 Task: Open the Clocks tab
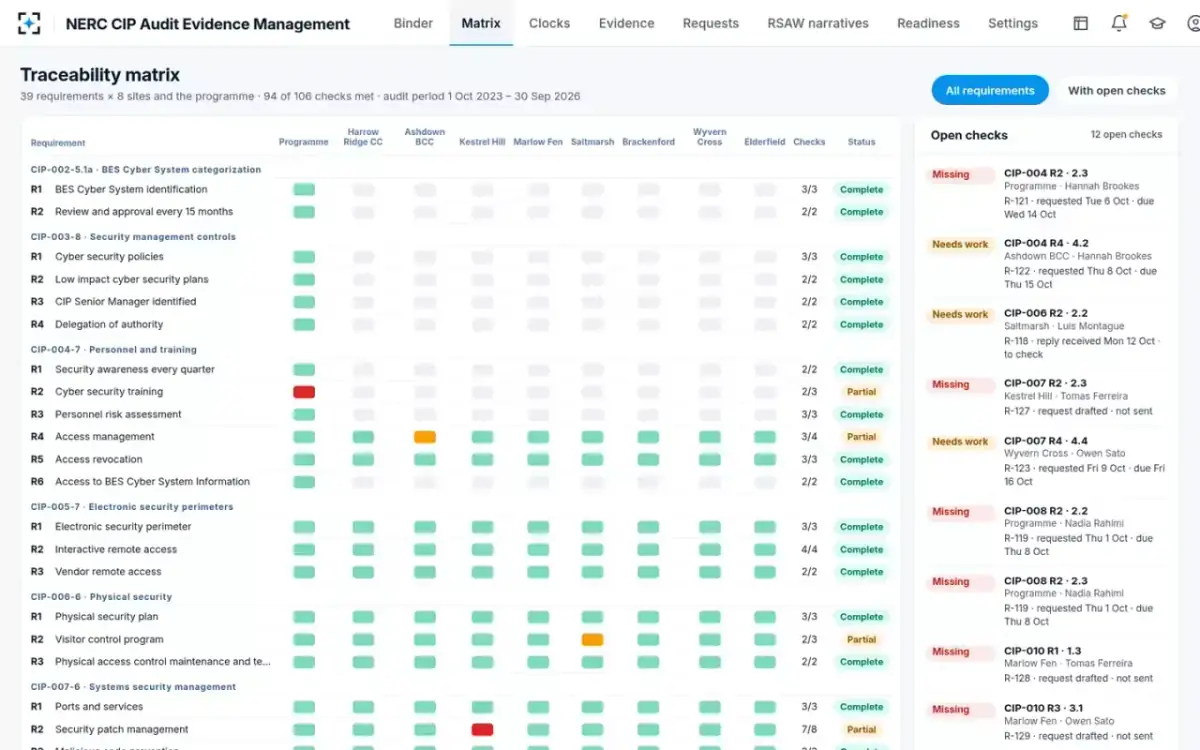tap(549, 23)
